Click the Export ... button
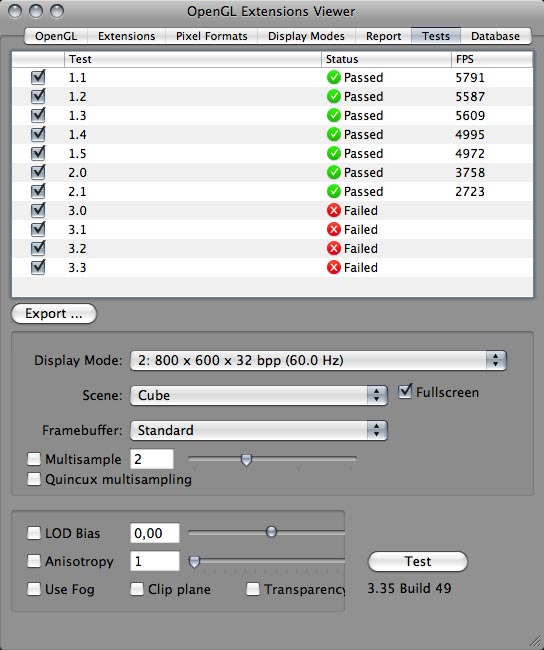544x650 pixels. click(x=54, y=313)
